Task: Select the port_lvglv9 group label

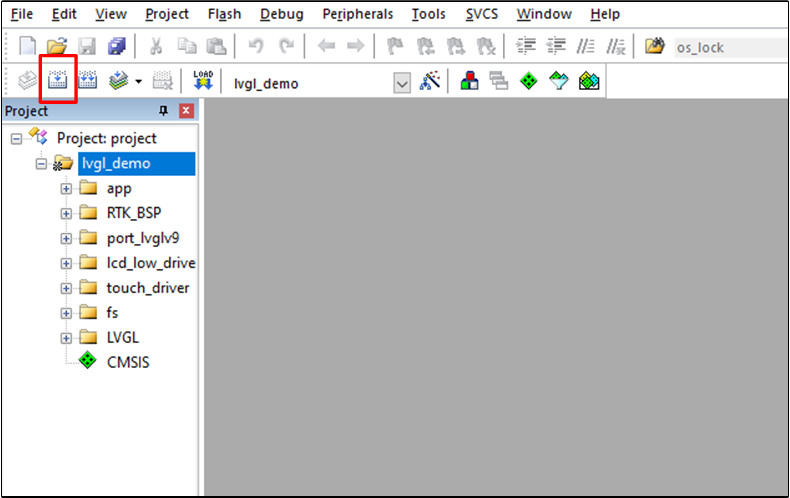Action: point(143,238)
